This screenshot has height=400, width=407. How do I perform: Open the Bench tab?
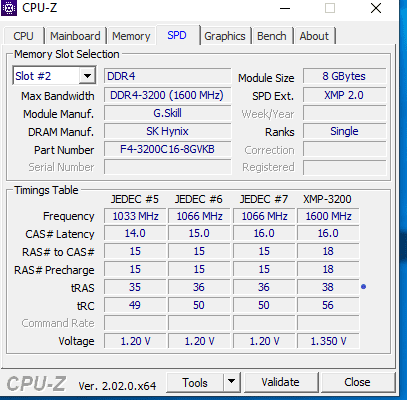click(272, 36)
